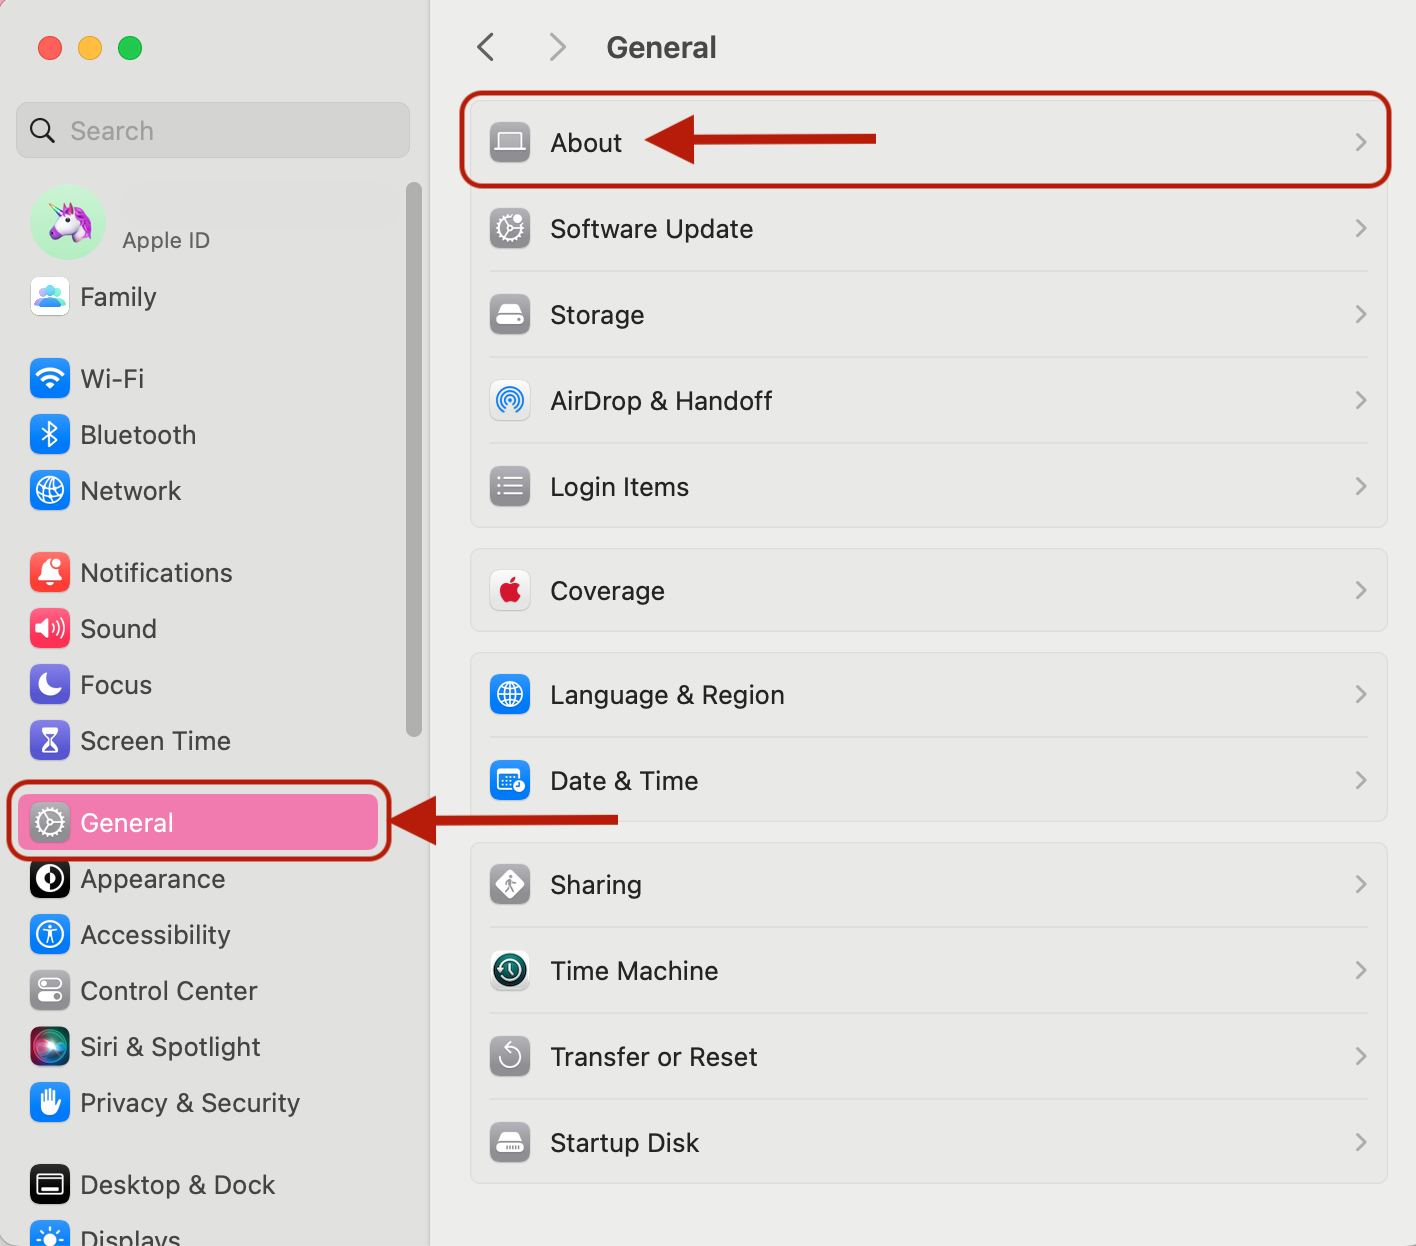Click the Bluetooth icon in sidebar
Viewport: 1416px width, 1246px height.
point(50,434)
